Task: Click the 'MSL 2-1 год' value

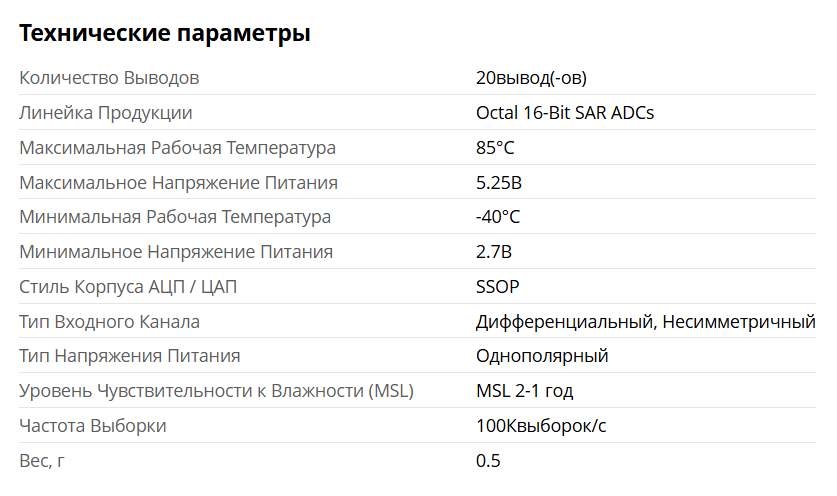Action: tap(524, 391)
